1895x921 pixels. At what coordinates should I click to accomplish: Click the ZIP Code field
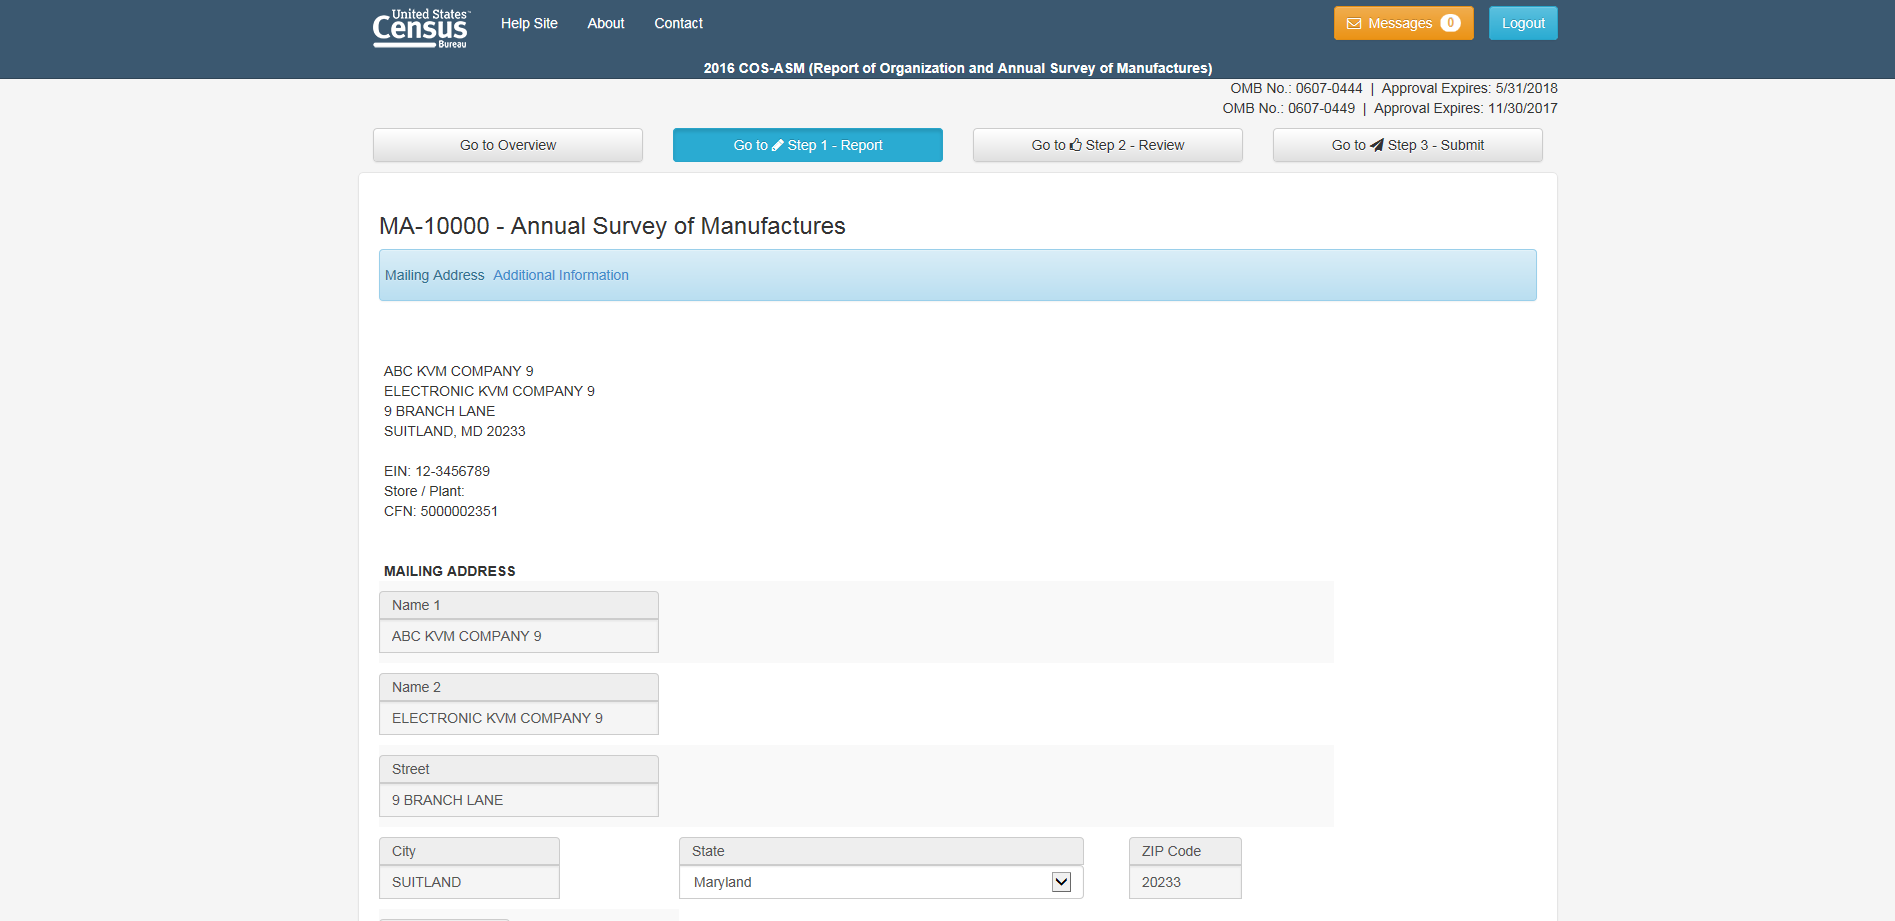[1185, 882]
